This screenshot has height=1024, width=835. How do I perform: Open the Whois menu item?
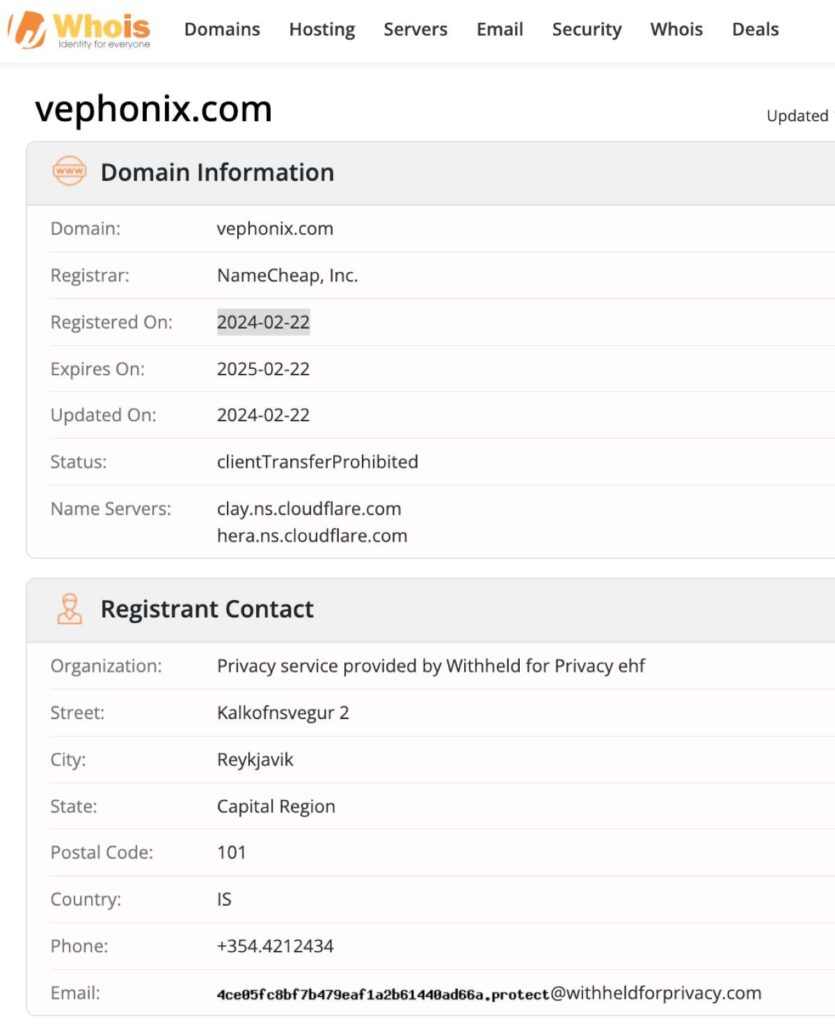(x=676, y=29)
